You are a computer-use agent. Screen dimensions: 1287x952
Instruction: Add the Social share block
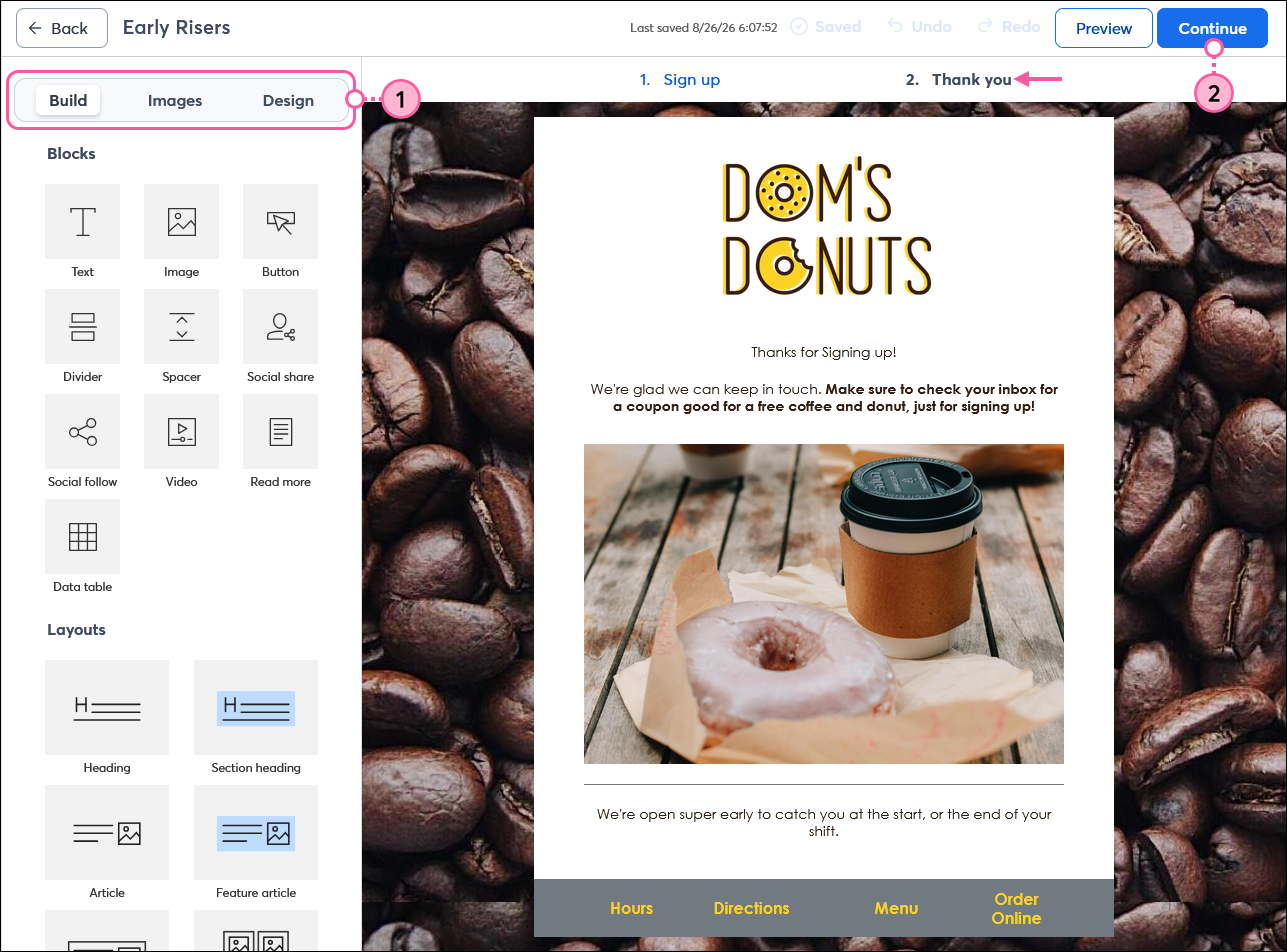(x=280, y=327)
